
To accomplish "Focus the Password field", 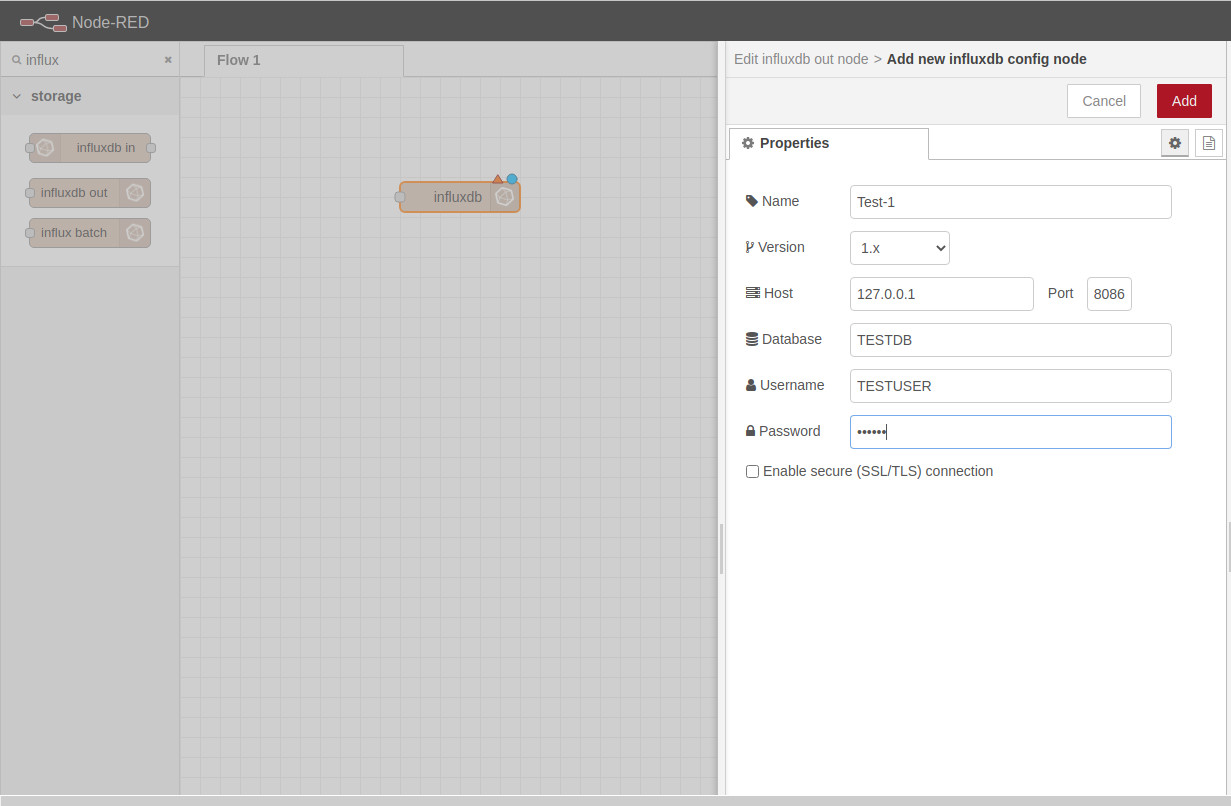I will [1010, 432].
